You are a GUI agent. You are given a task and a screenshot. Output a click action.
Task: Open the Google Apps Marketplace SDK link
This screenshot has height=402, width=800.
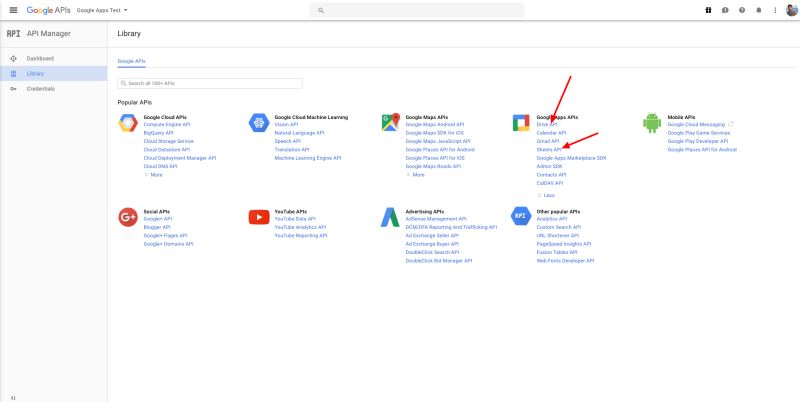(x=571, y=158)
